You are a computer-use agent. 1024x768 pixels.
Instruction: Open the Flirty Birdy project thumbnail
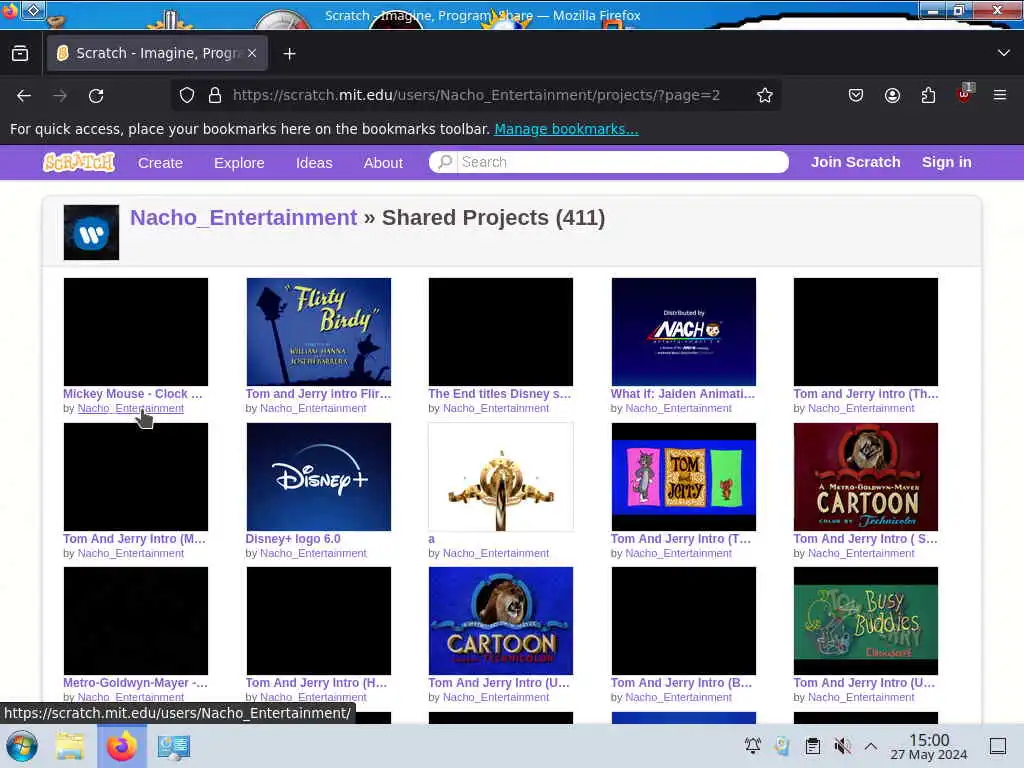[319, 332]
